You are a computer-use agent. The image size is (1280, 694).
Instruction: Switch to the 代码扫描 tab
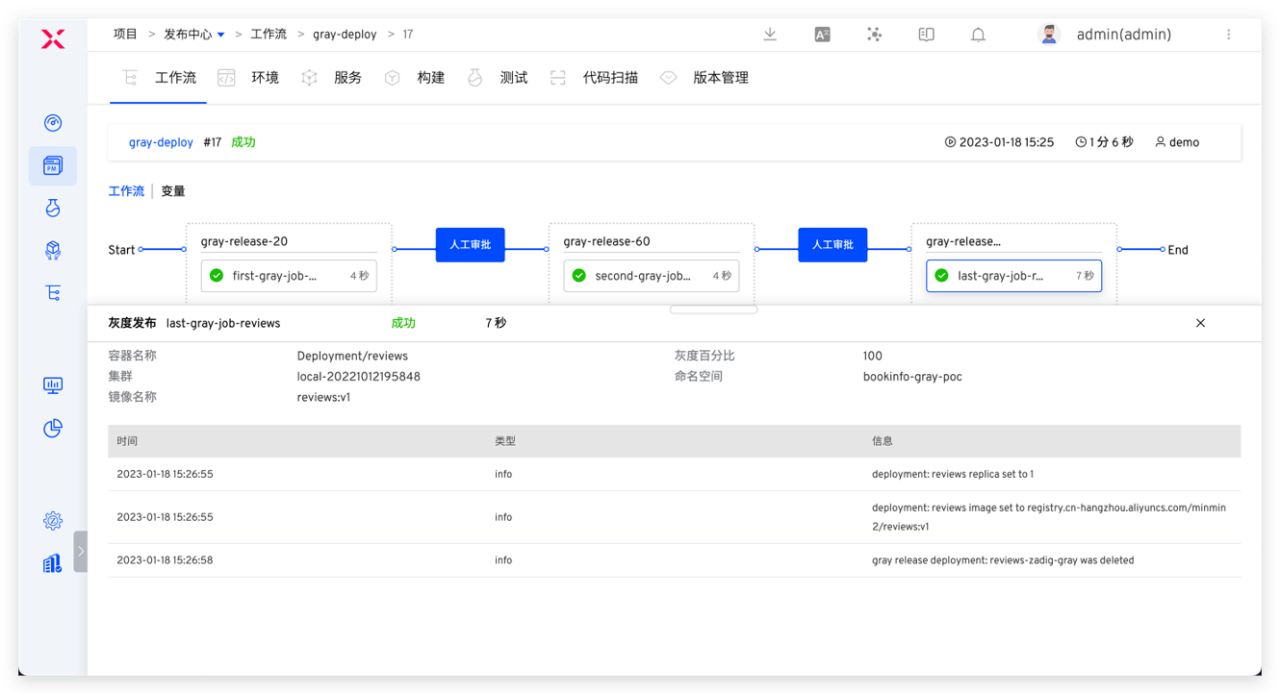click(x=609, y=78)
